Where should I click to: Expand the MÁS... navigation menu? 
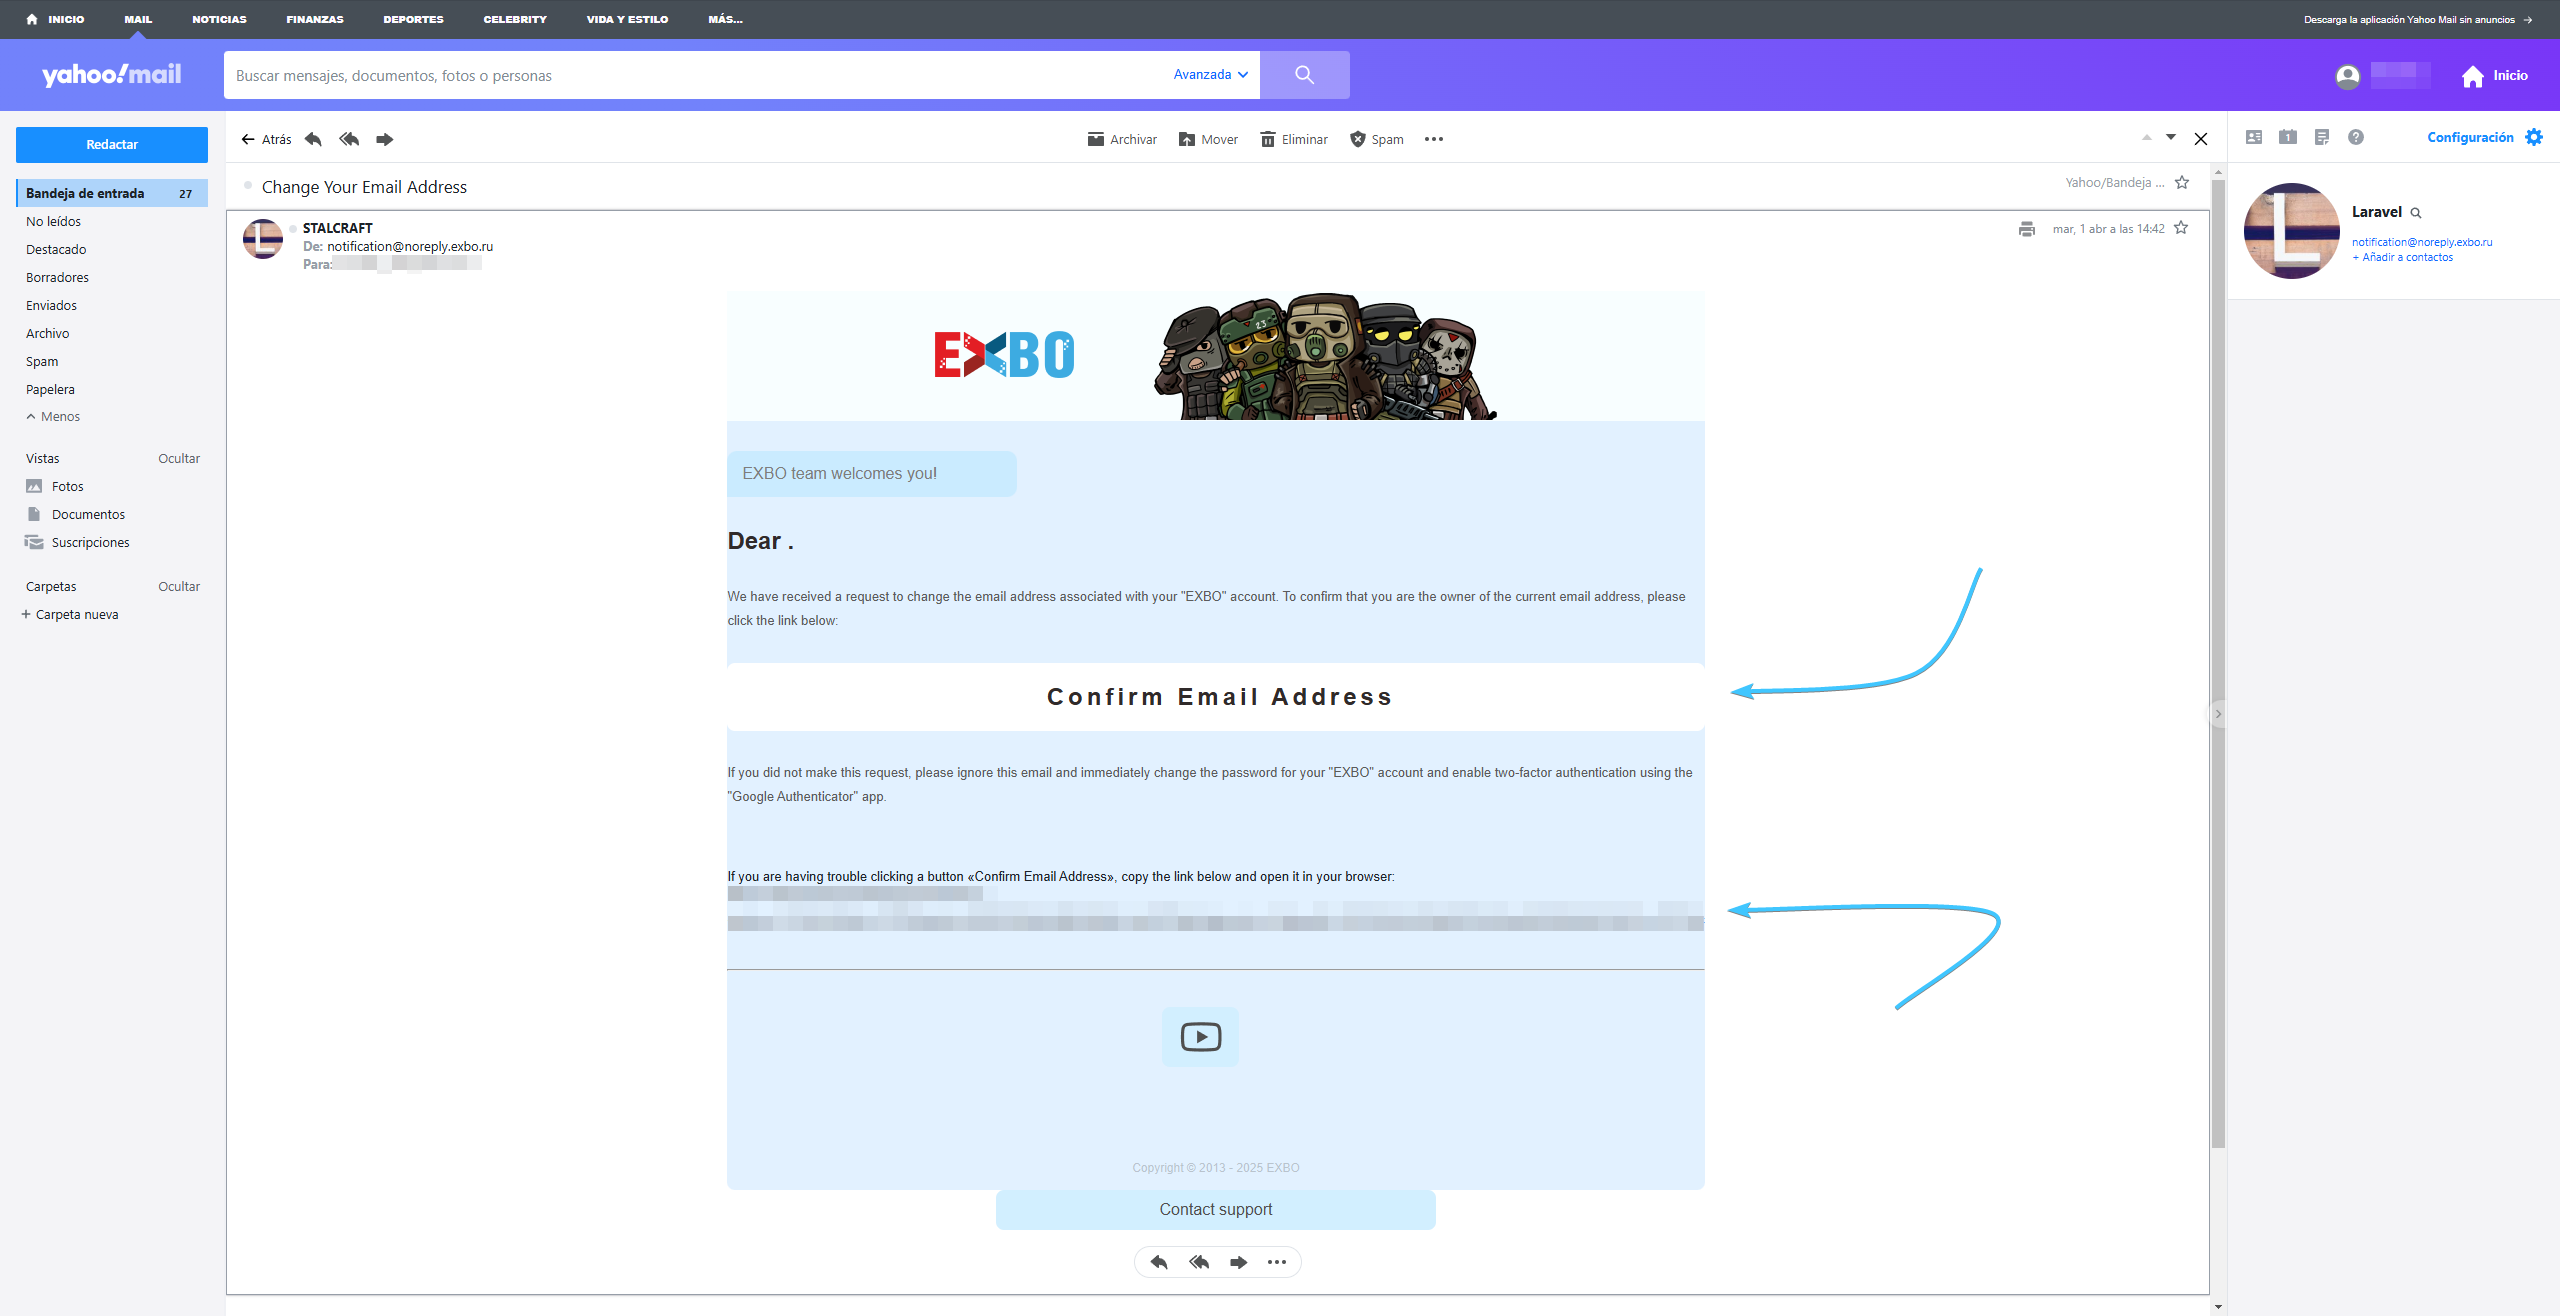click(x=725, y=19)
